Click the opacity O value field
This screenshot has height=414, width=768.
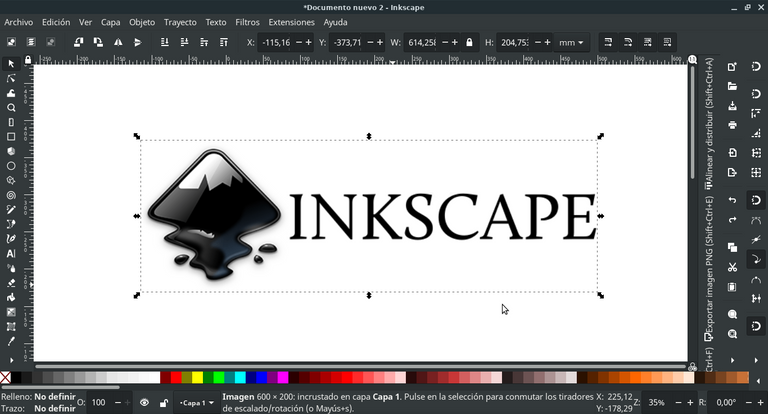coord(99,403)
